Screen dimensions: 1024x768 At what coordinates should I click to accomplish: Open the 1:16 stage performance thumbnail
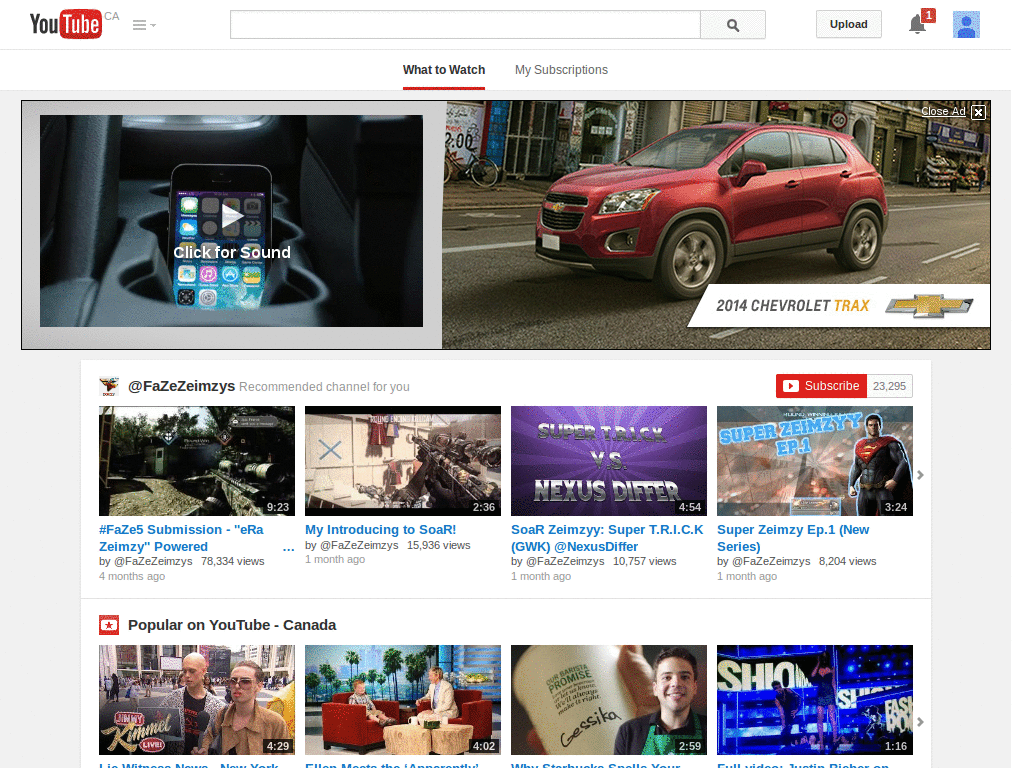coord(815,700)
